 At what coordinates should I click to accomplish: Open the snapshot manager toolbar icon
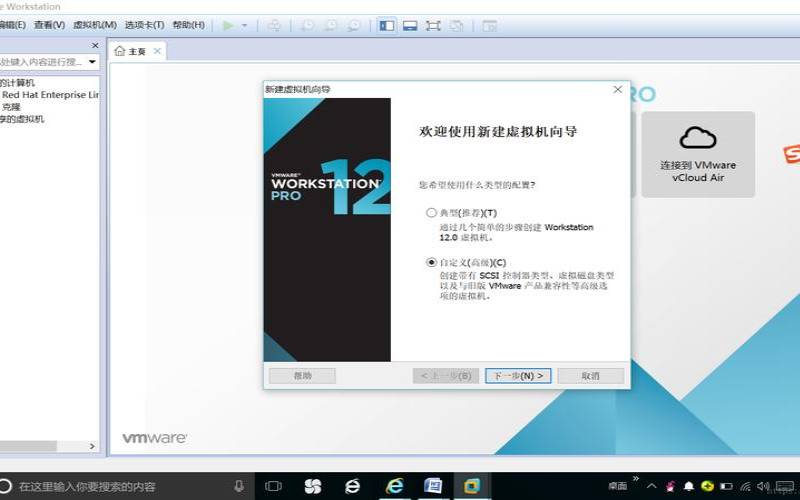coord(354,26)
